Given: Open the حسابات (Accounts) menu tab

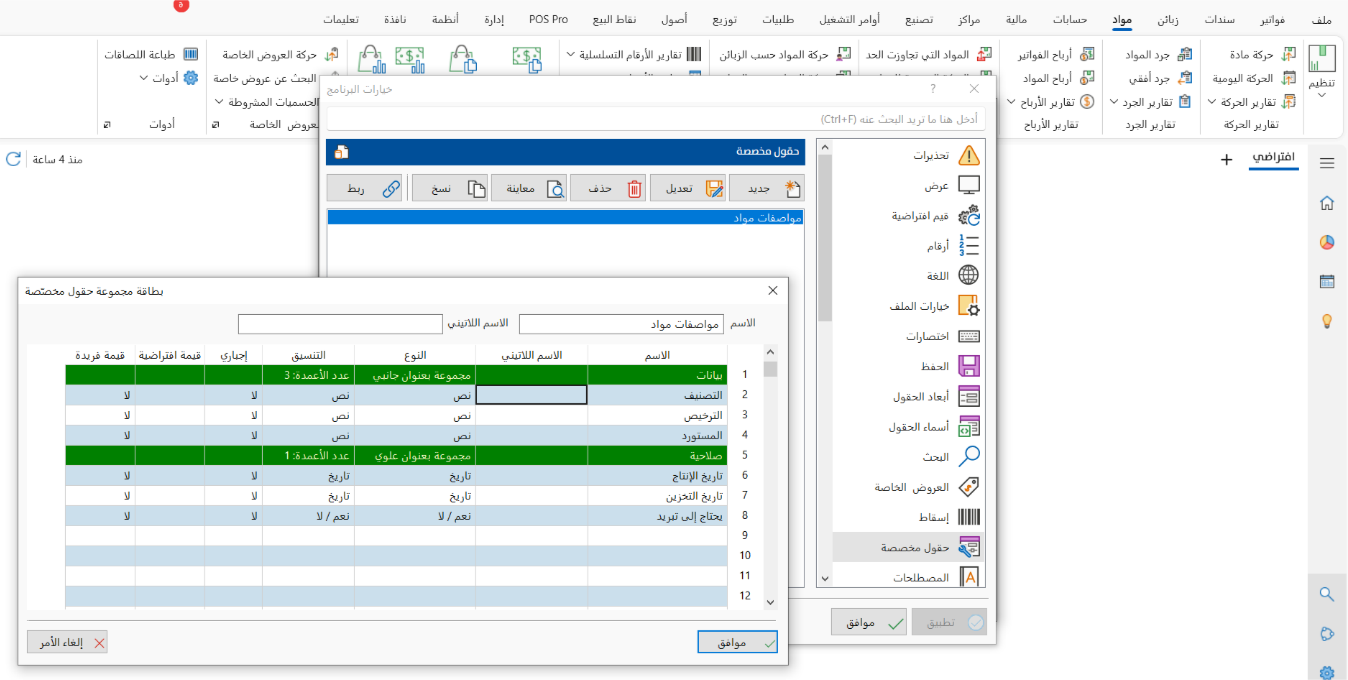Looking at the screenshot, I should pos(1069,19).
